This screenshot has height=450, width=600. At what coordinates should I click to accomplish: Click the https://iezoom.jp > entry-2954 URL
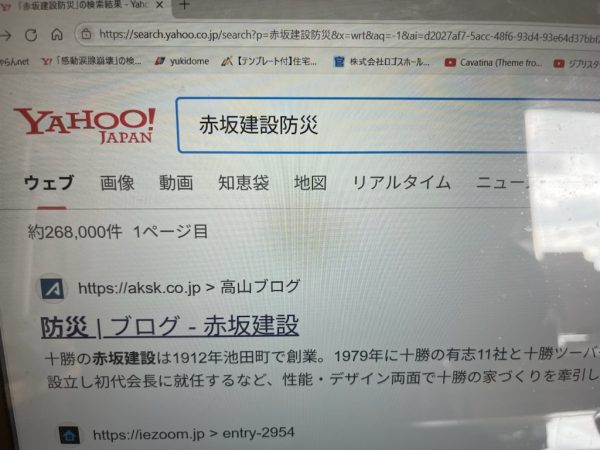(x=194, y=433)
